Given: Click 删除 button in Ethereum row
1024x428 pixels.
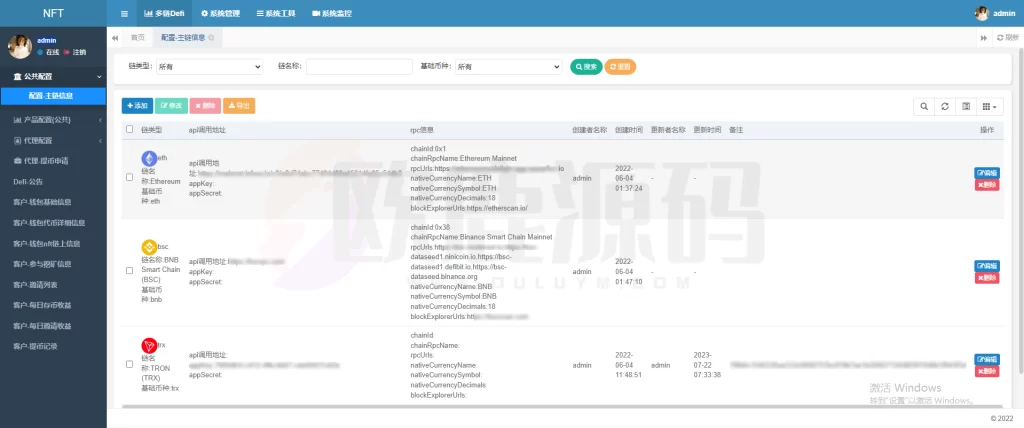Looking at the screenshot, I should tap(987, 185).
